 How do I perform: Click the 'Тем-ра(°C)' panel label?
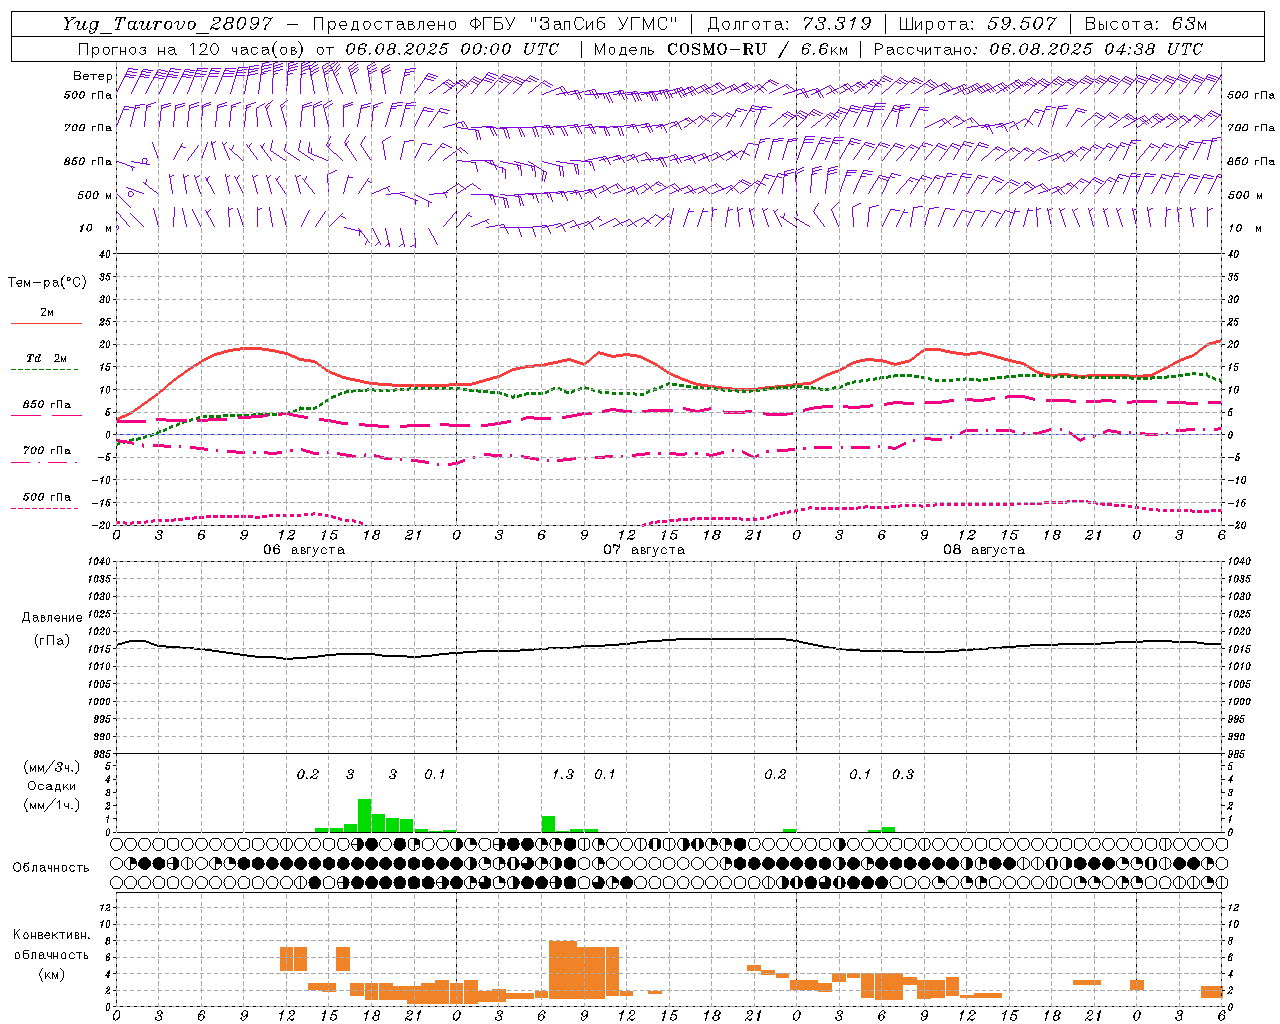coord(47,283)
